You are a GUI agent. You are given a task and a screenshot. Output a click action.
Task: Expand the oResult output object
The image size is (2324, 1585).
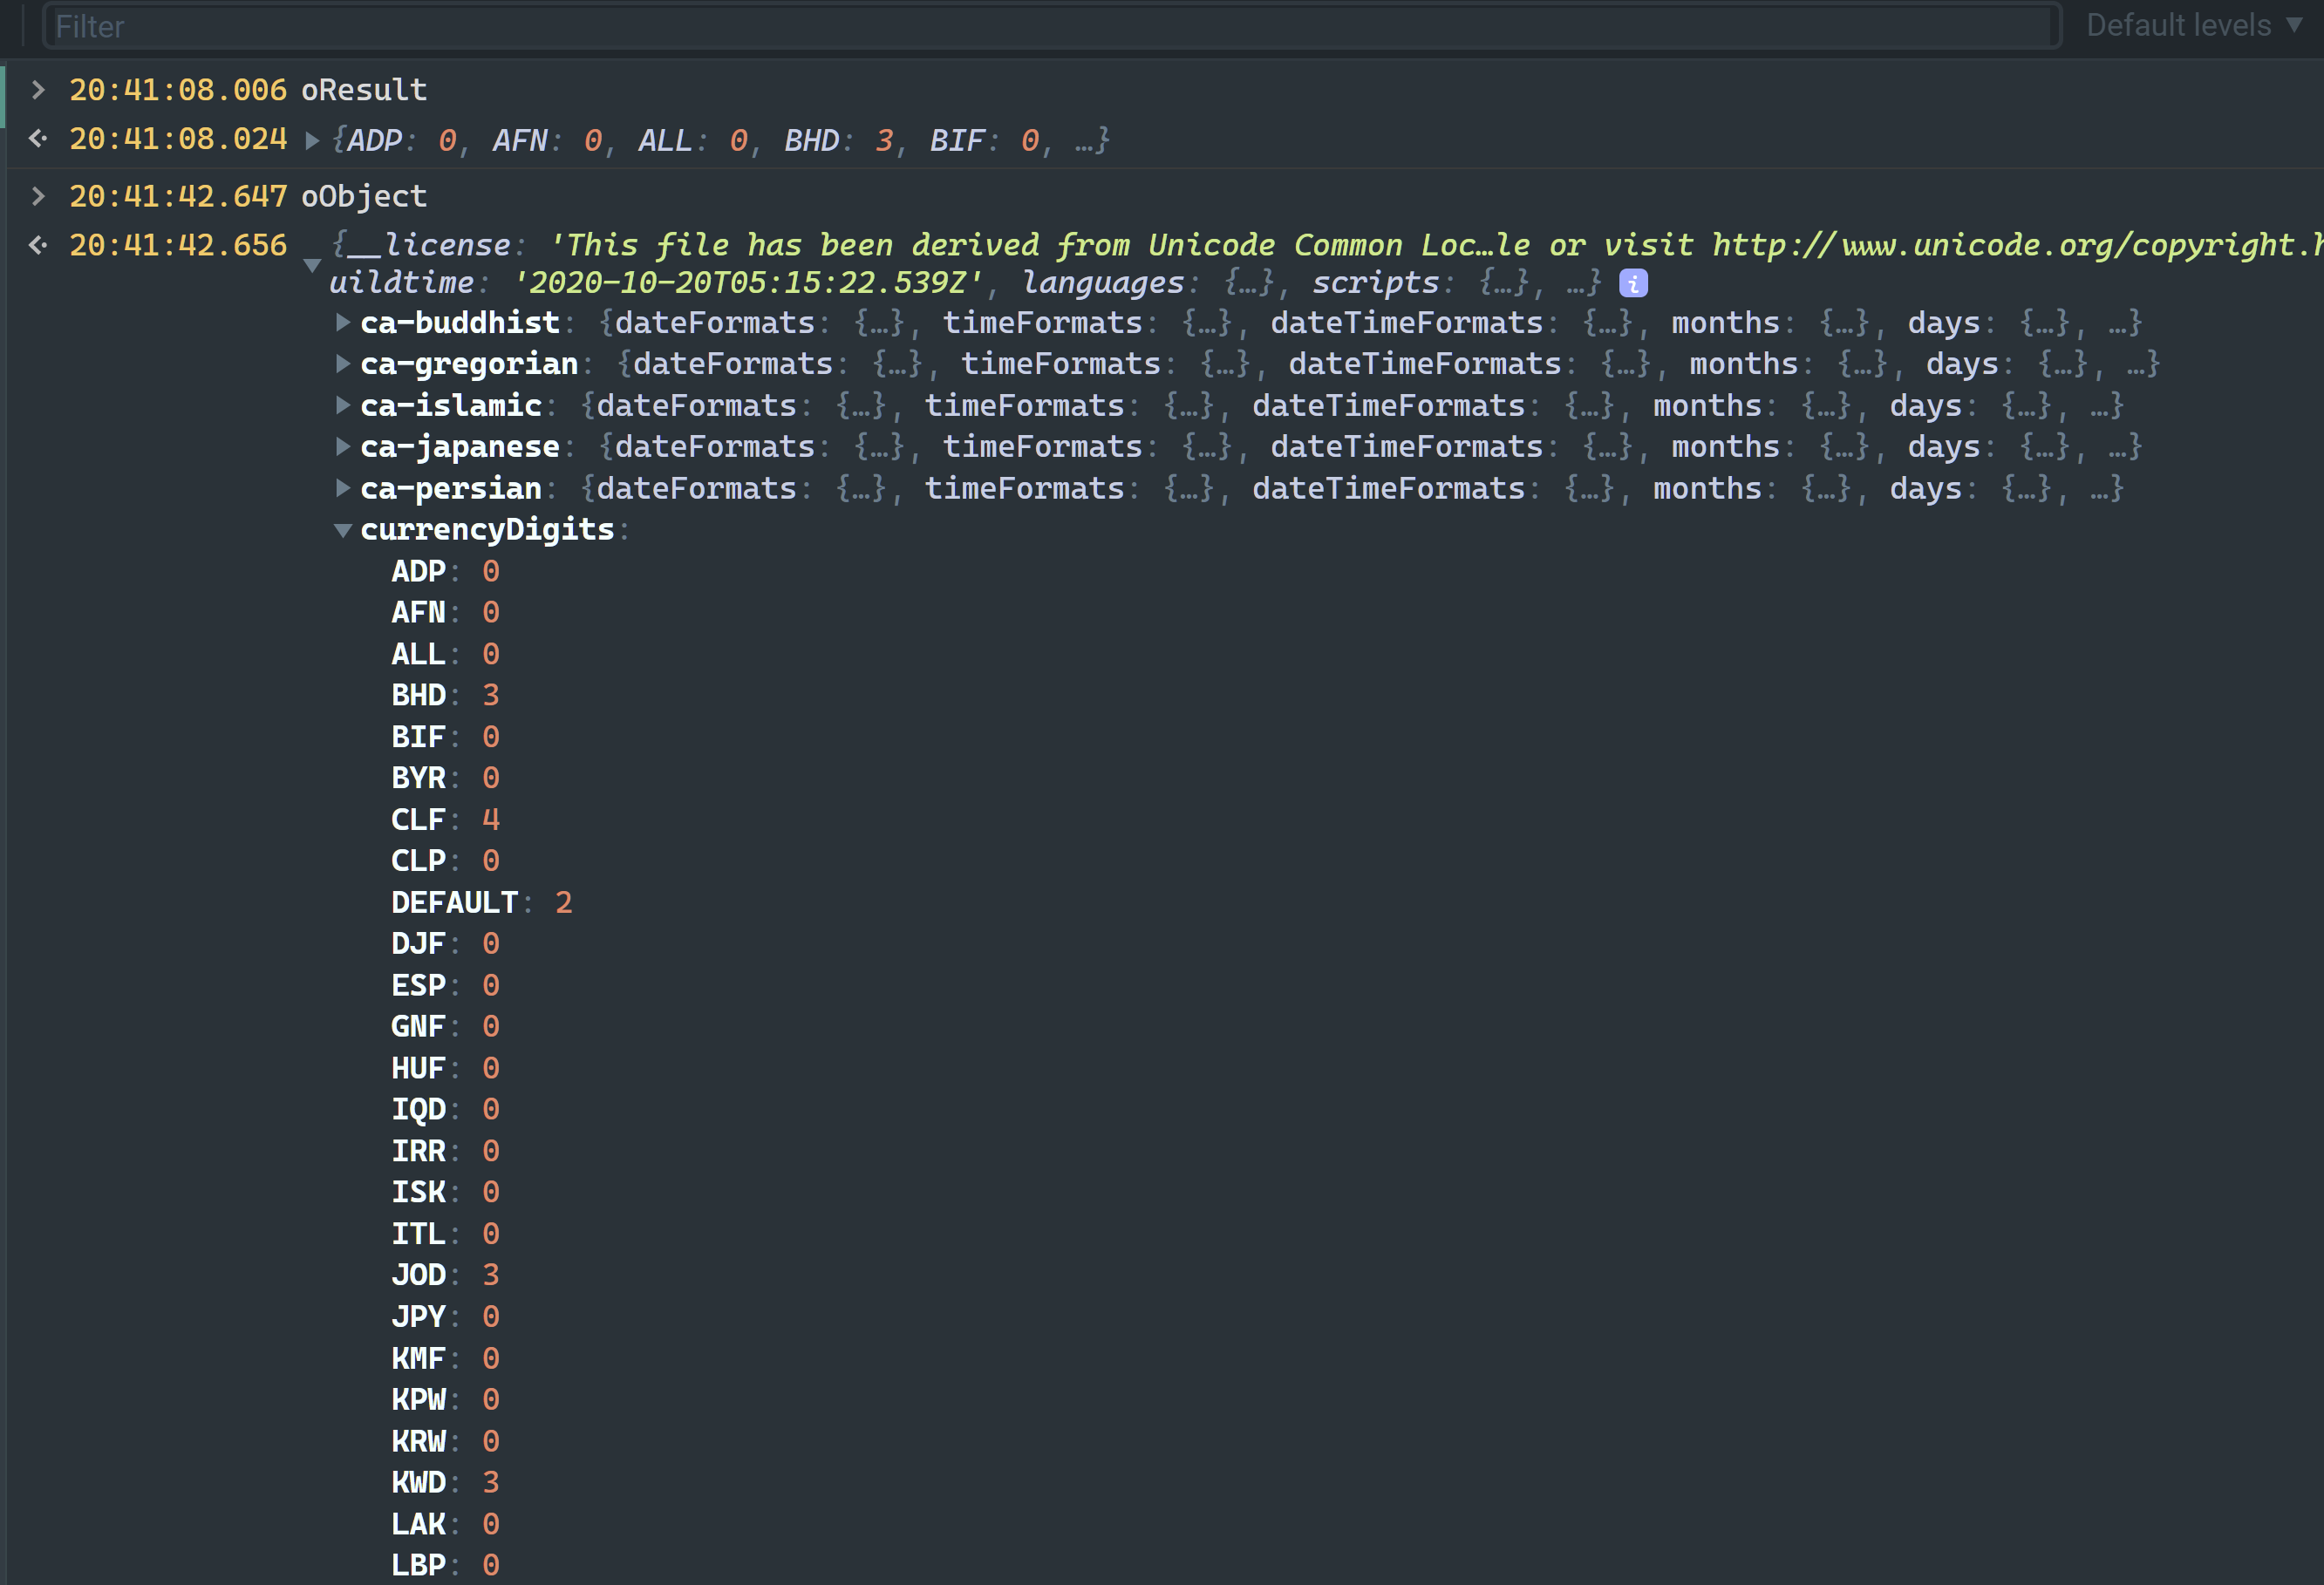(312, 141)
